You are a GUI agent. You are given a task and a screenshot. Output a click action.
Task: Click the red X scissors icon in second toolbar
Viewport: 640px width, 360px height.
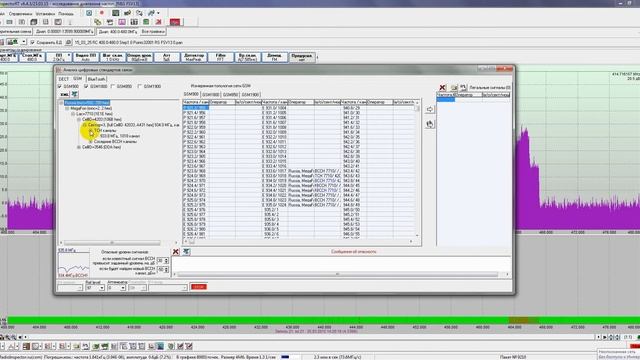(158, 22)
